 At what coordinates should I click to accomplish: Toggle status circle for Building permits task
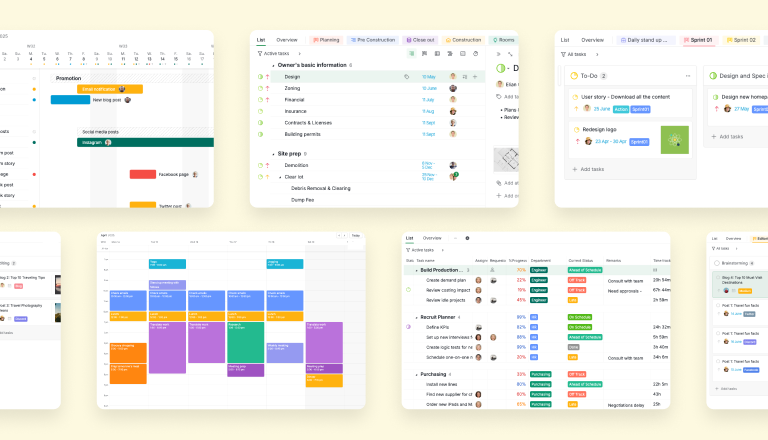click(260, 134)
